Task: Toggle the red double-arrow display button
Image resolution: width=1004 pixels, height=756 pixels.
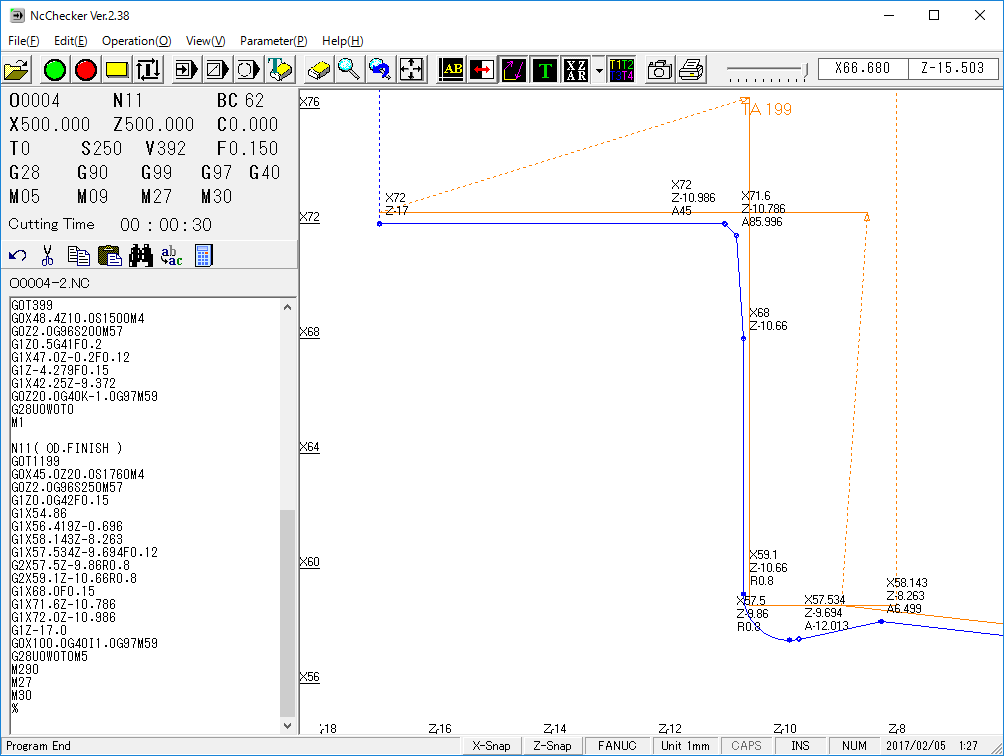Action: click(483, 69)
